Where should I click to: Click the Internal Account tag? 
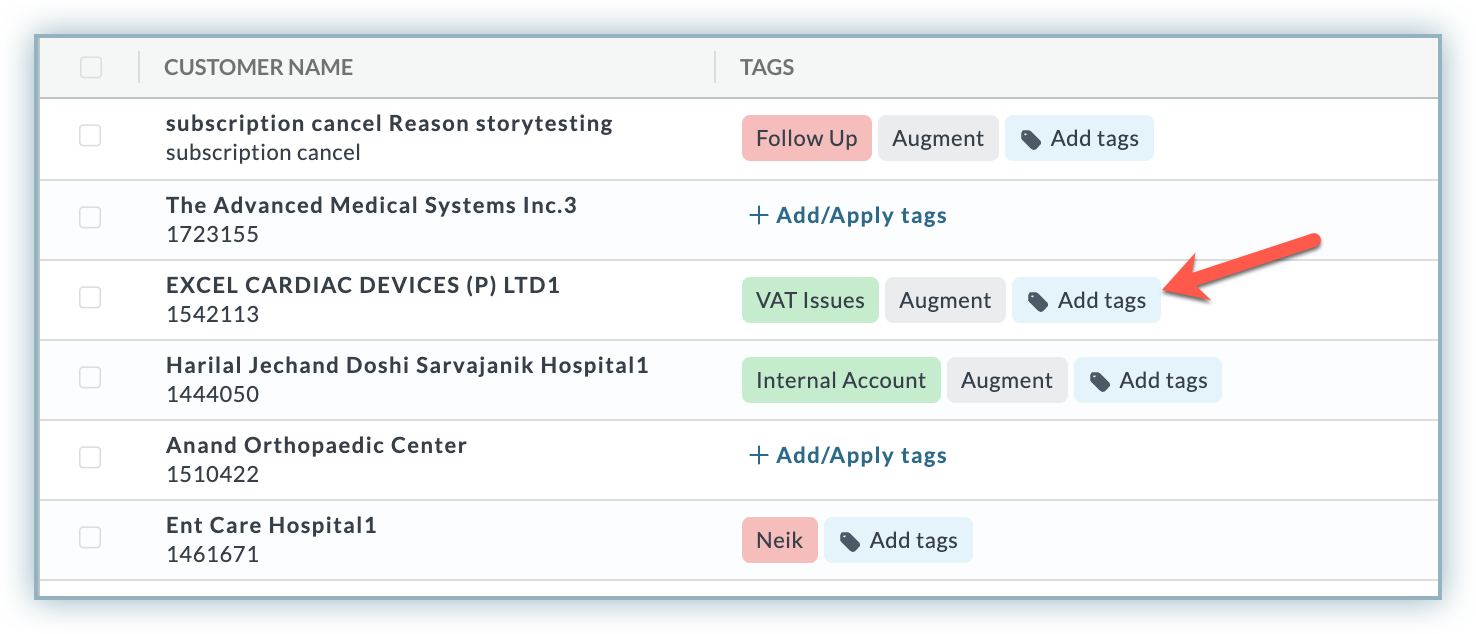click(x=841, y=380)
